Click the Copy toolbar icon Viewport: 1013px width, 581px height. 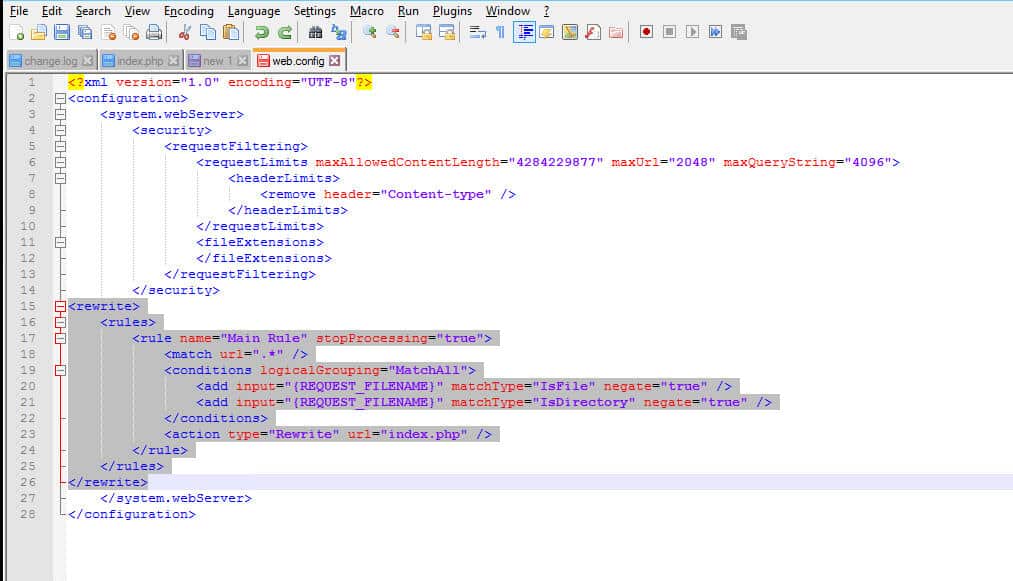[x=207, y=32]
